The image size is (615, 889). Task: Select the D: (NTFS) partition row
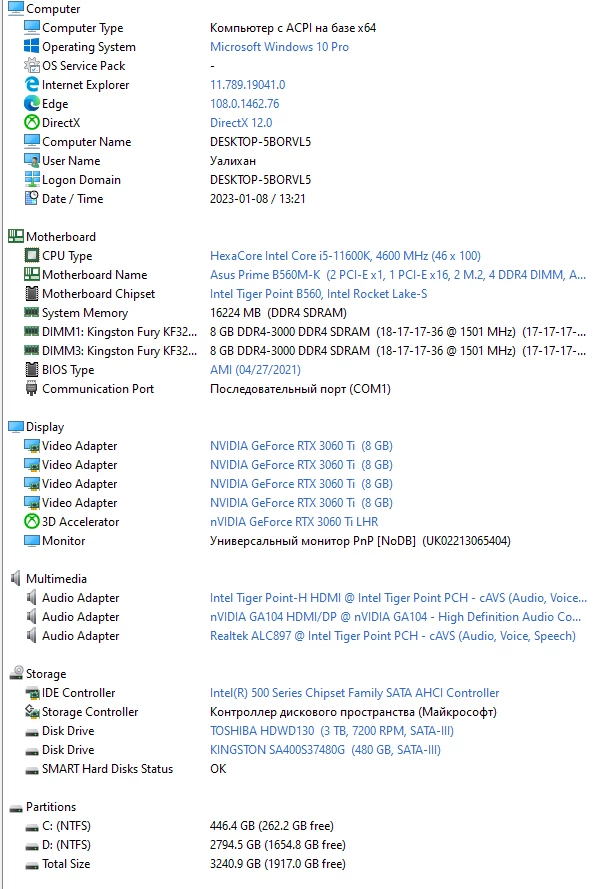tap(185, 845)
